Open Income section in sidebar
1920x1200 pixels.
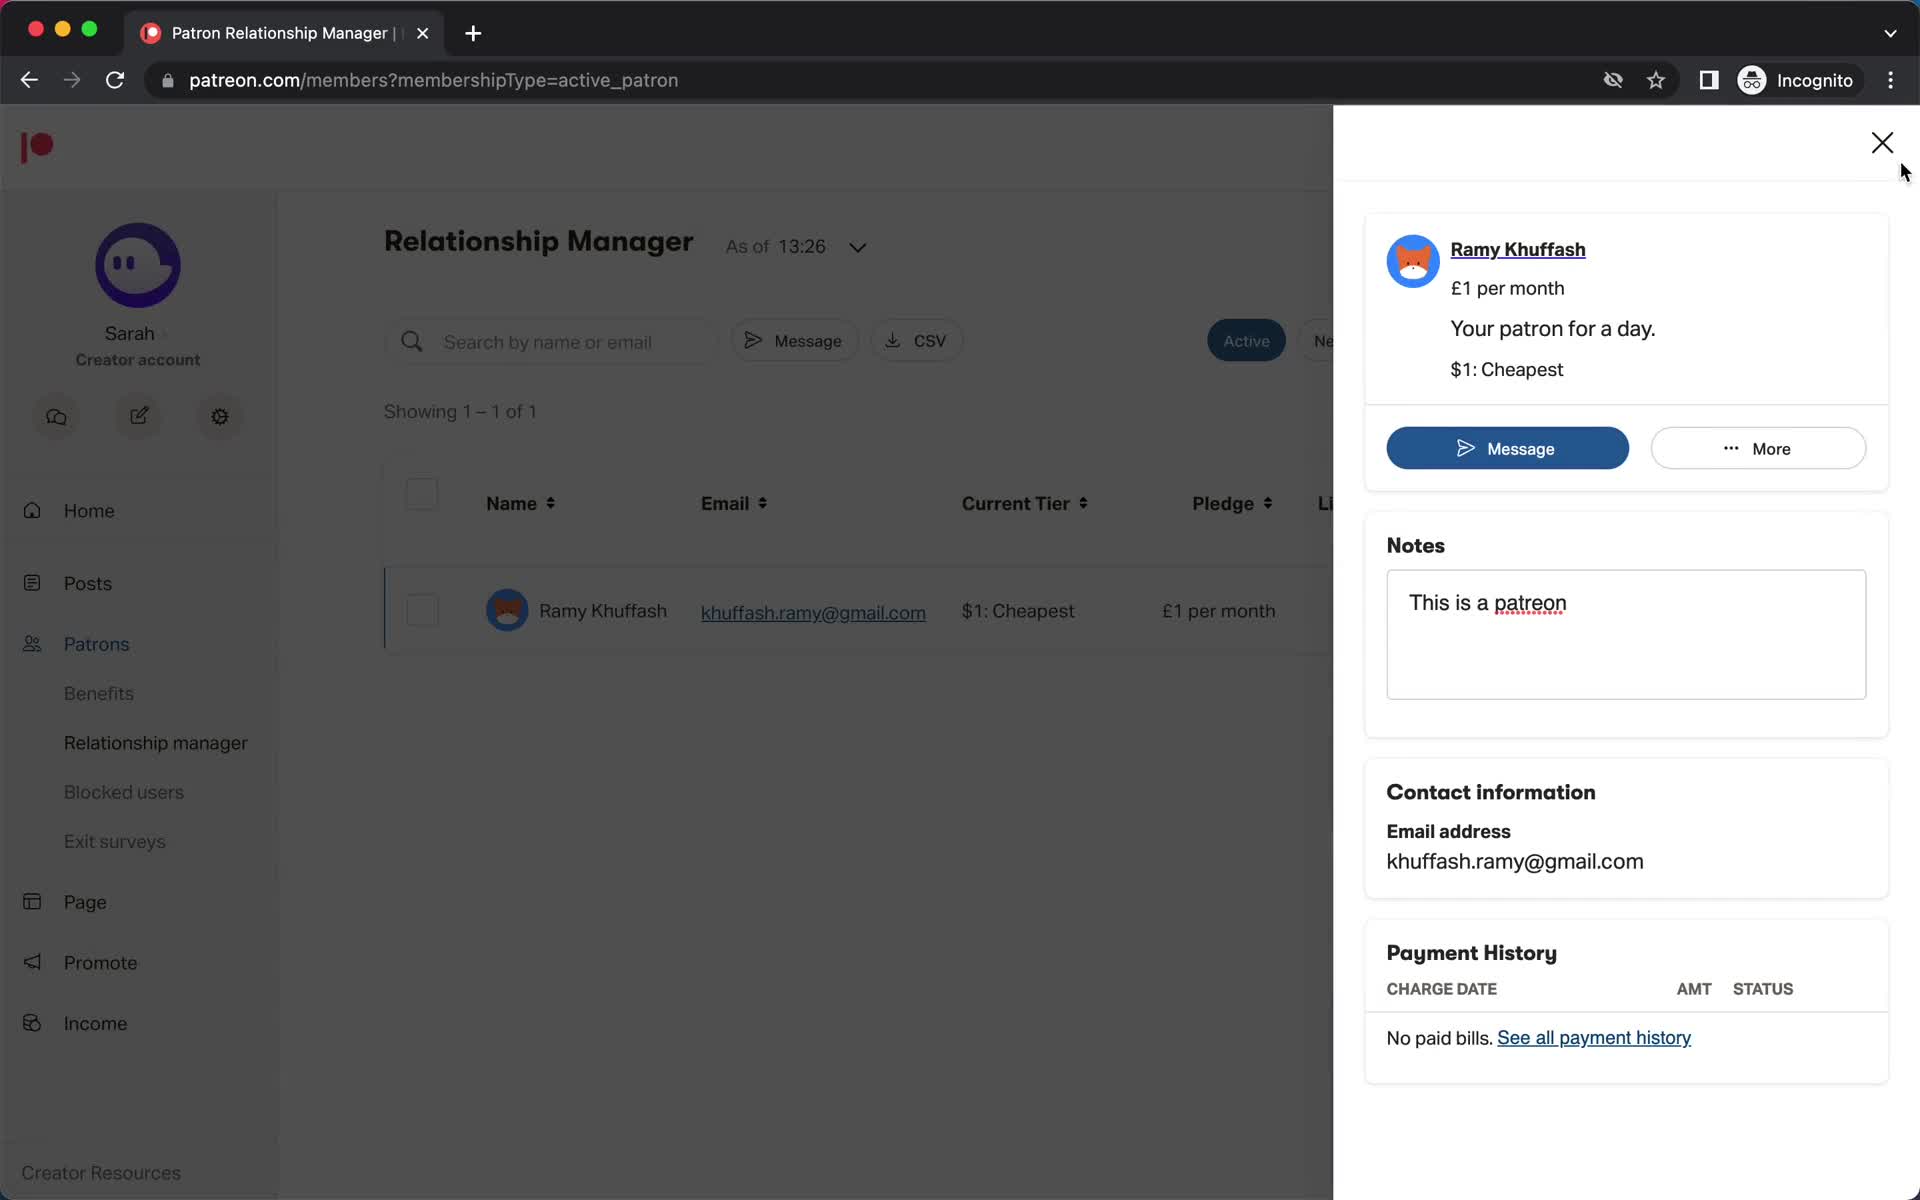(x=95, y=1023)
